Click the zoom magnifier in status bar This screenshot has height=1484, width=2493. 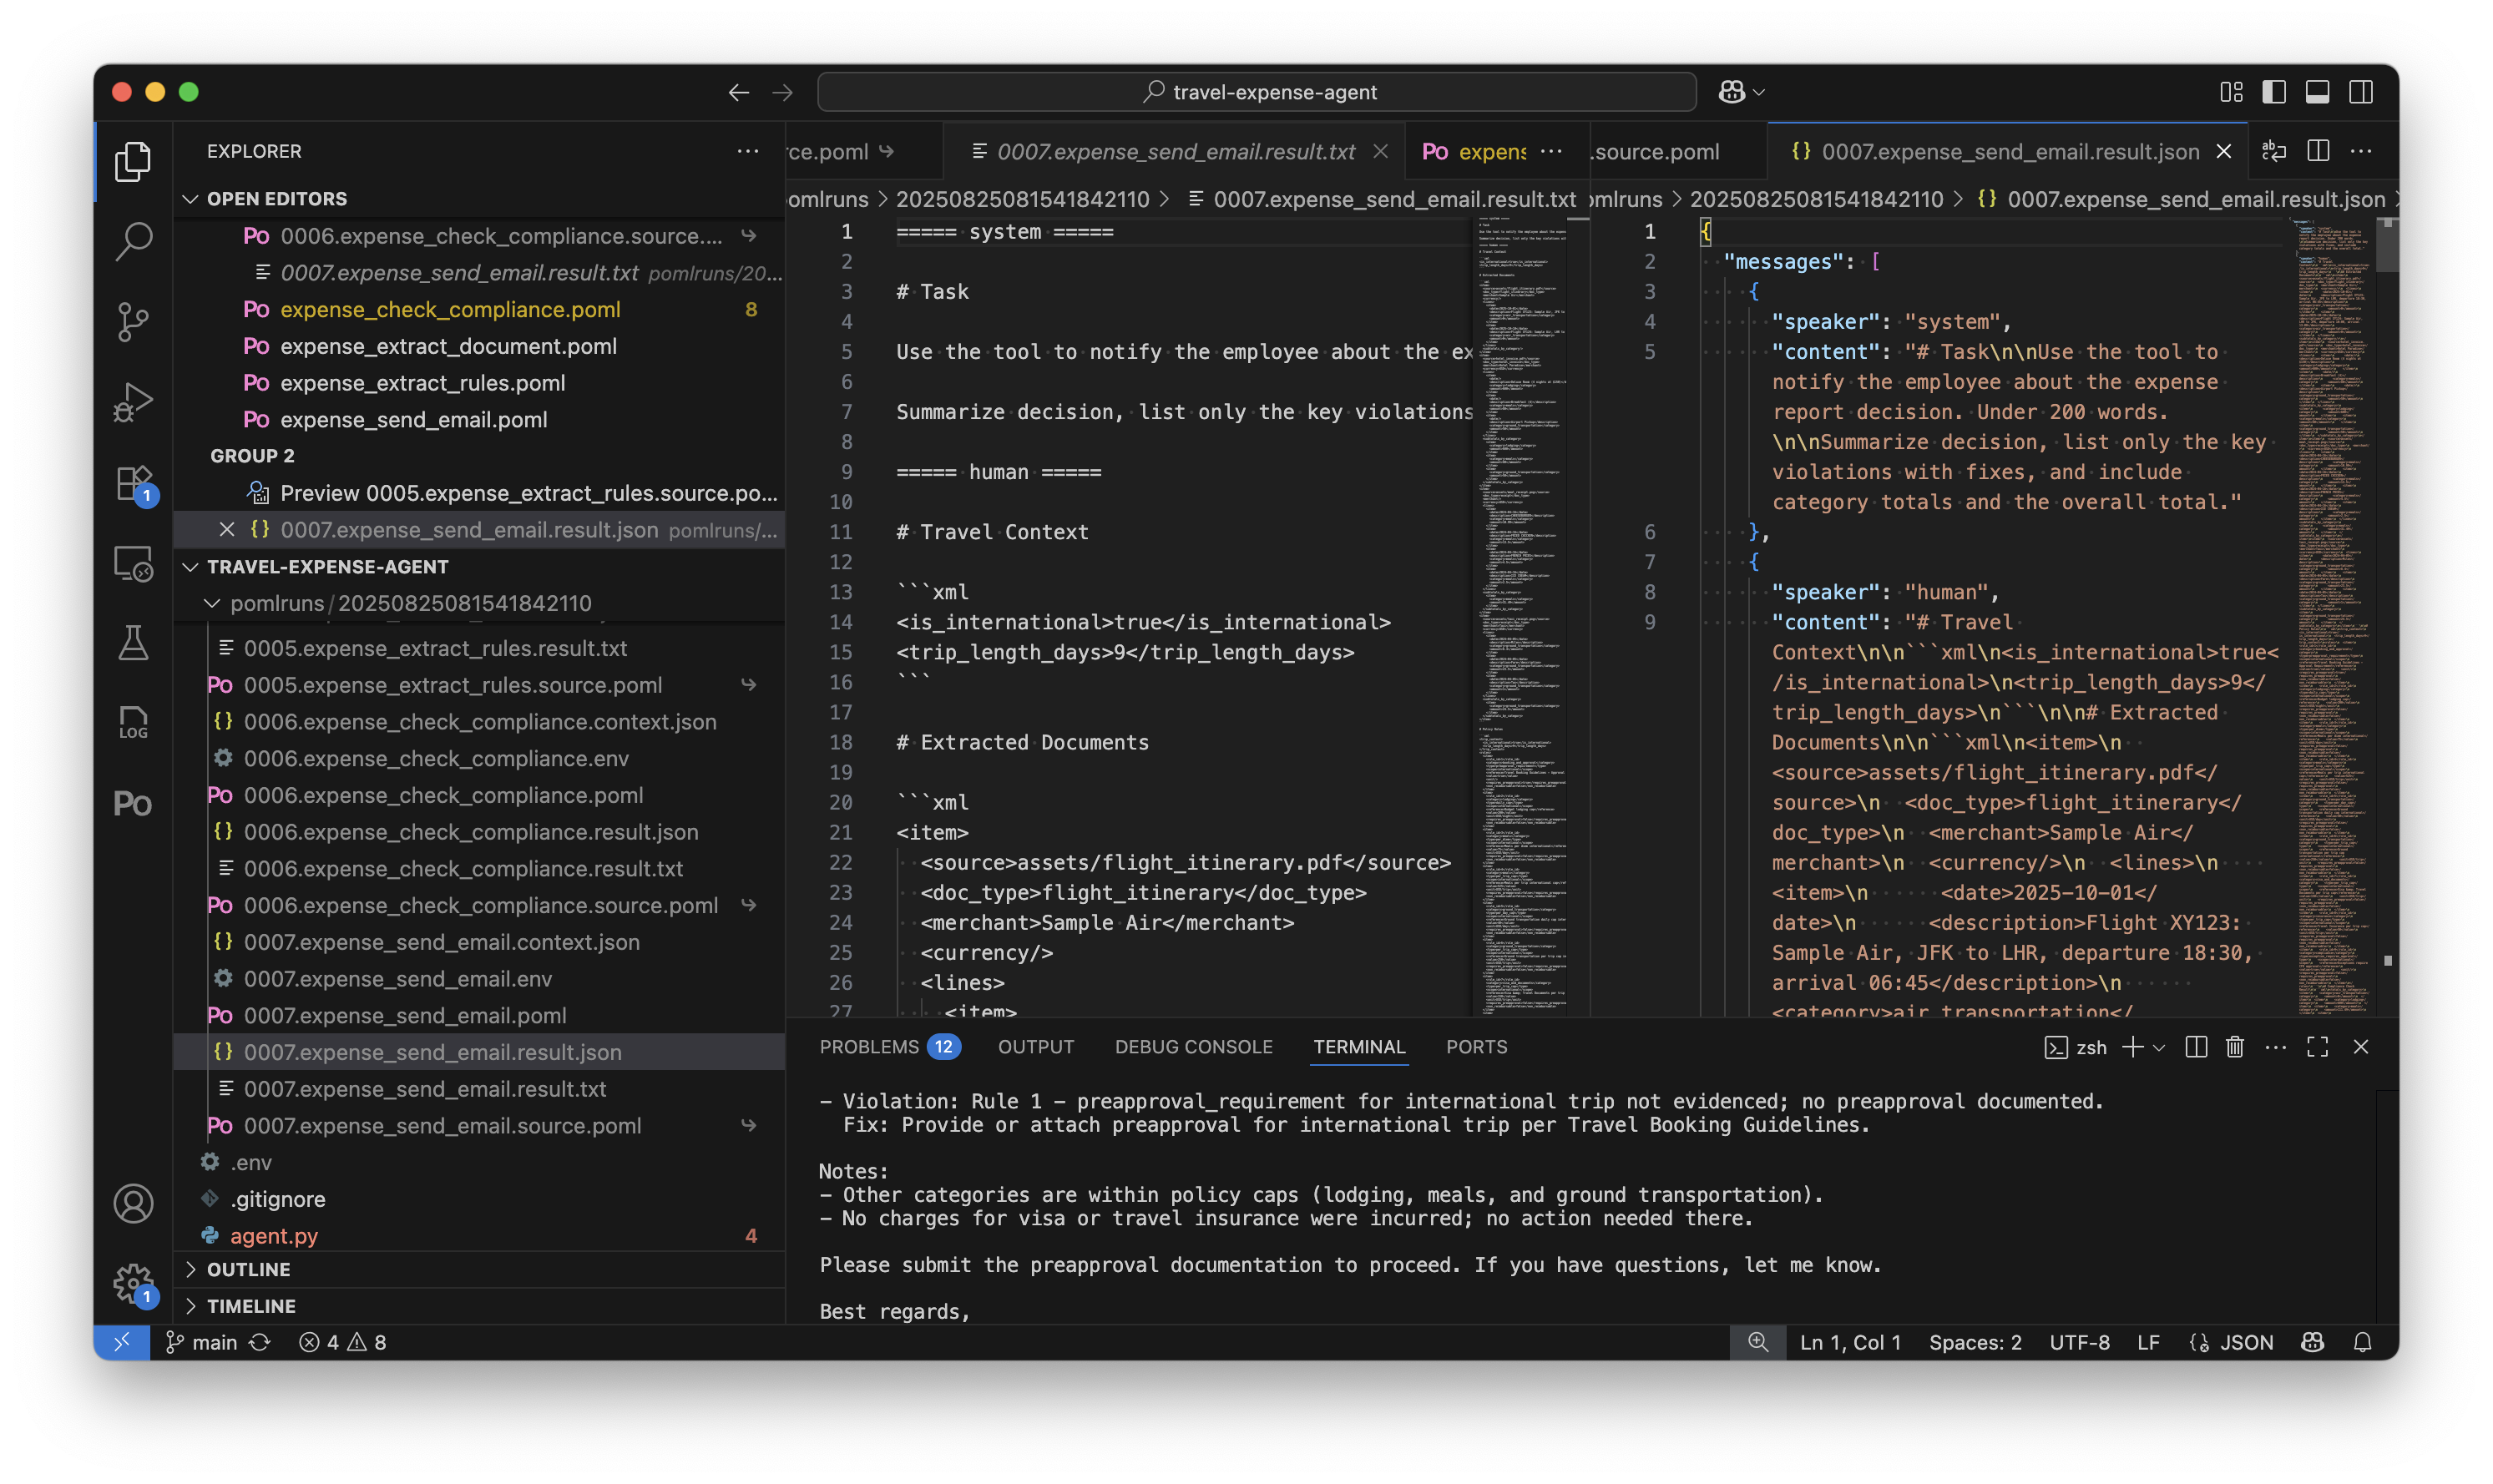(x=1757, y=1342)
